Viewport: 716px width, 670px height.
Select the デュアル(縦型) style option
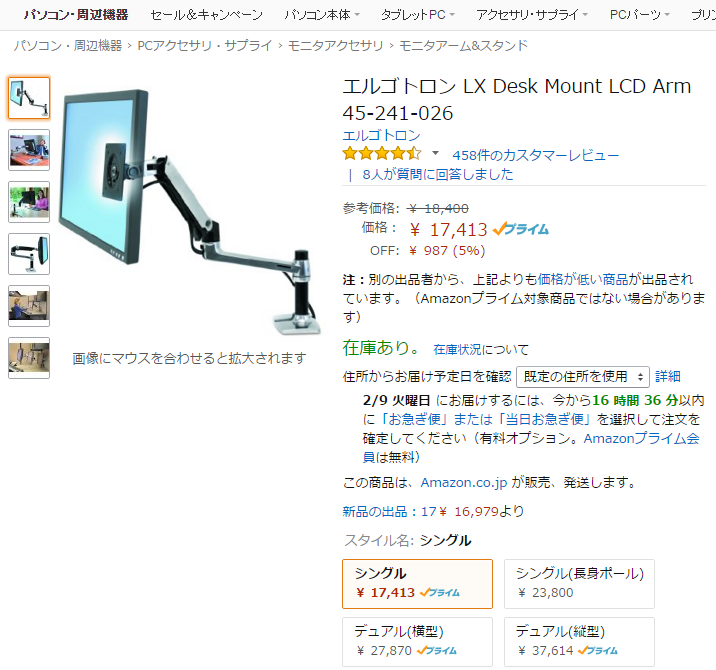(579, 642)
